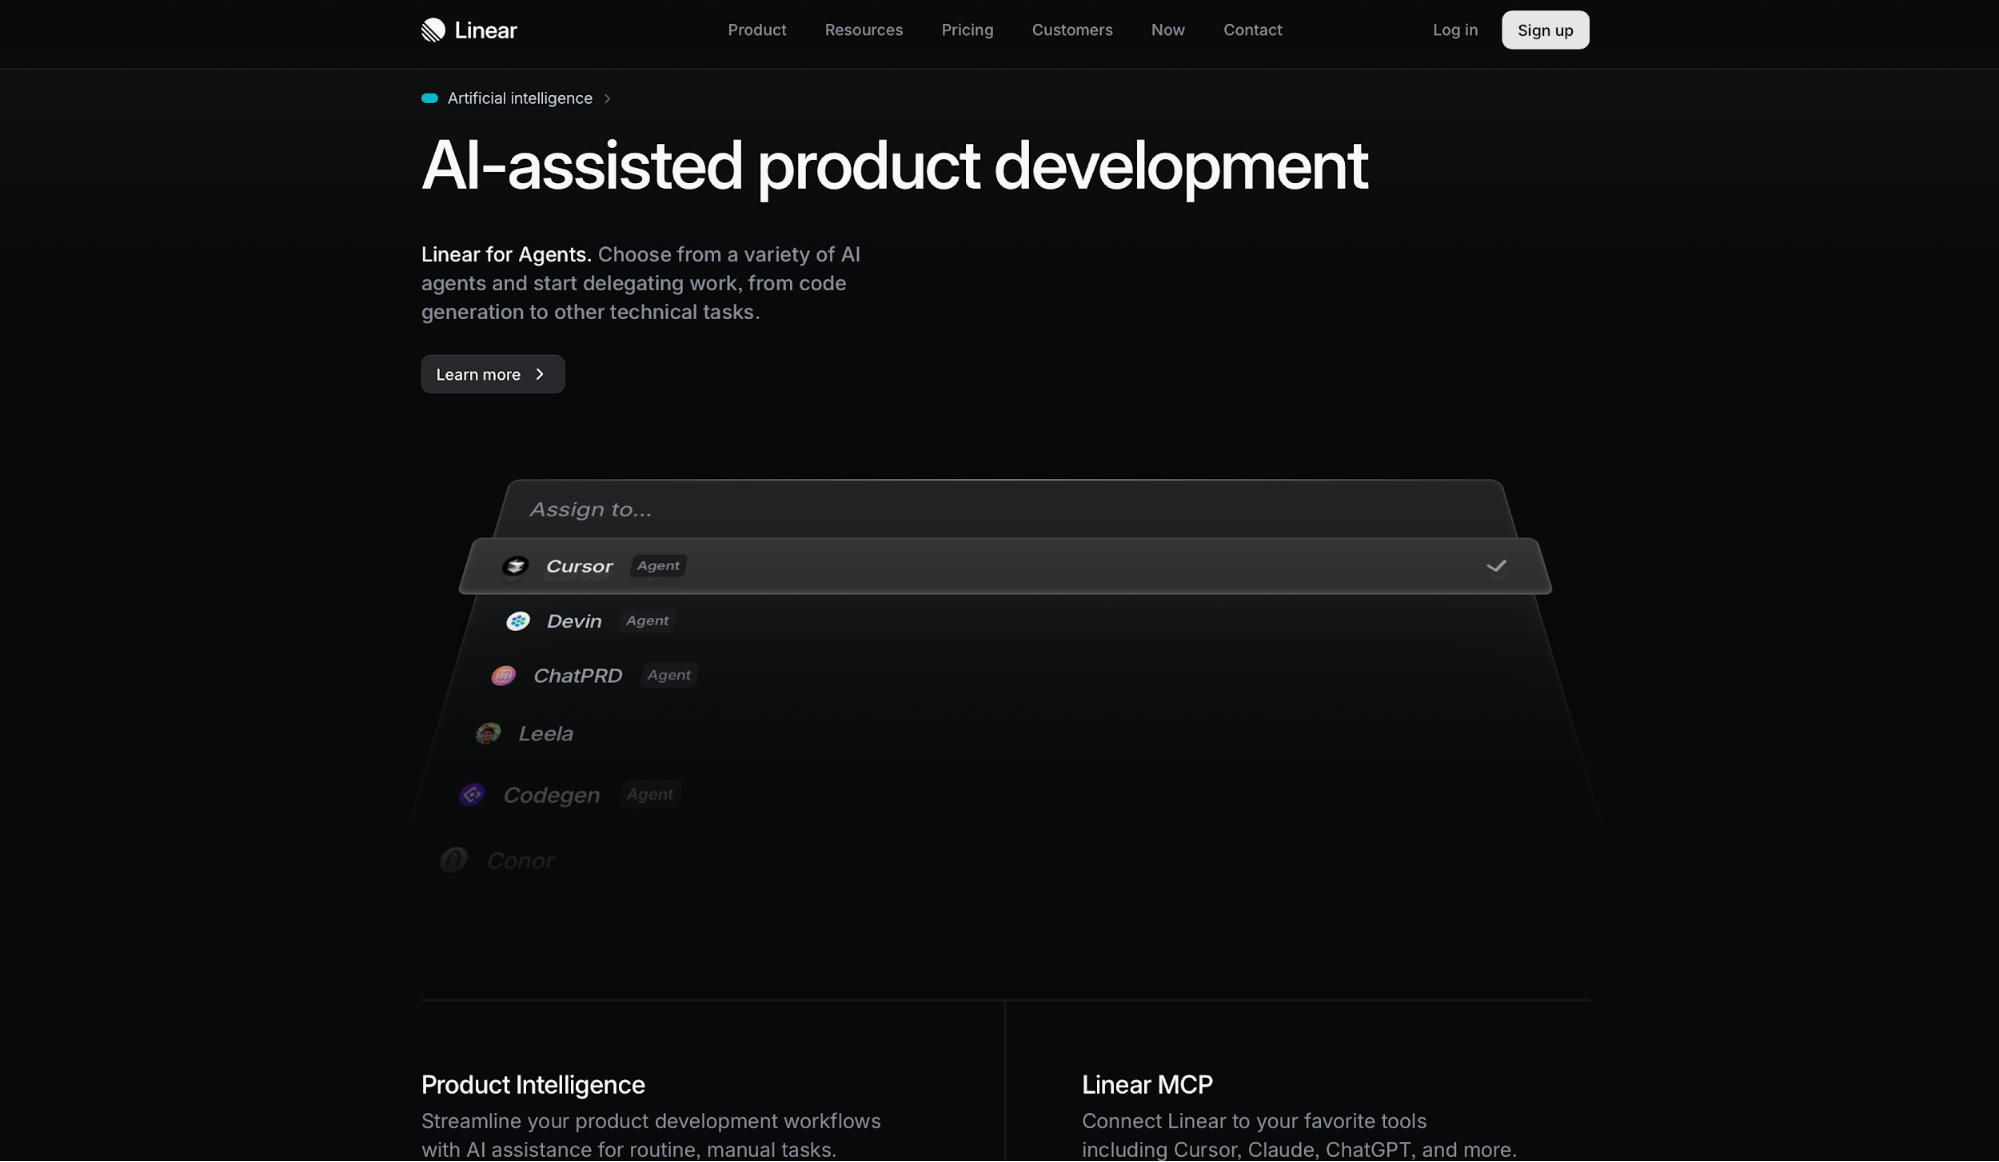Go to the Pricing page
1999x1162 pixels.
coord(967,30)
